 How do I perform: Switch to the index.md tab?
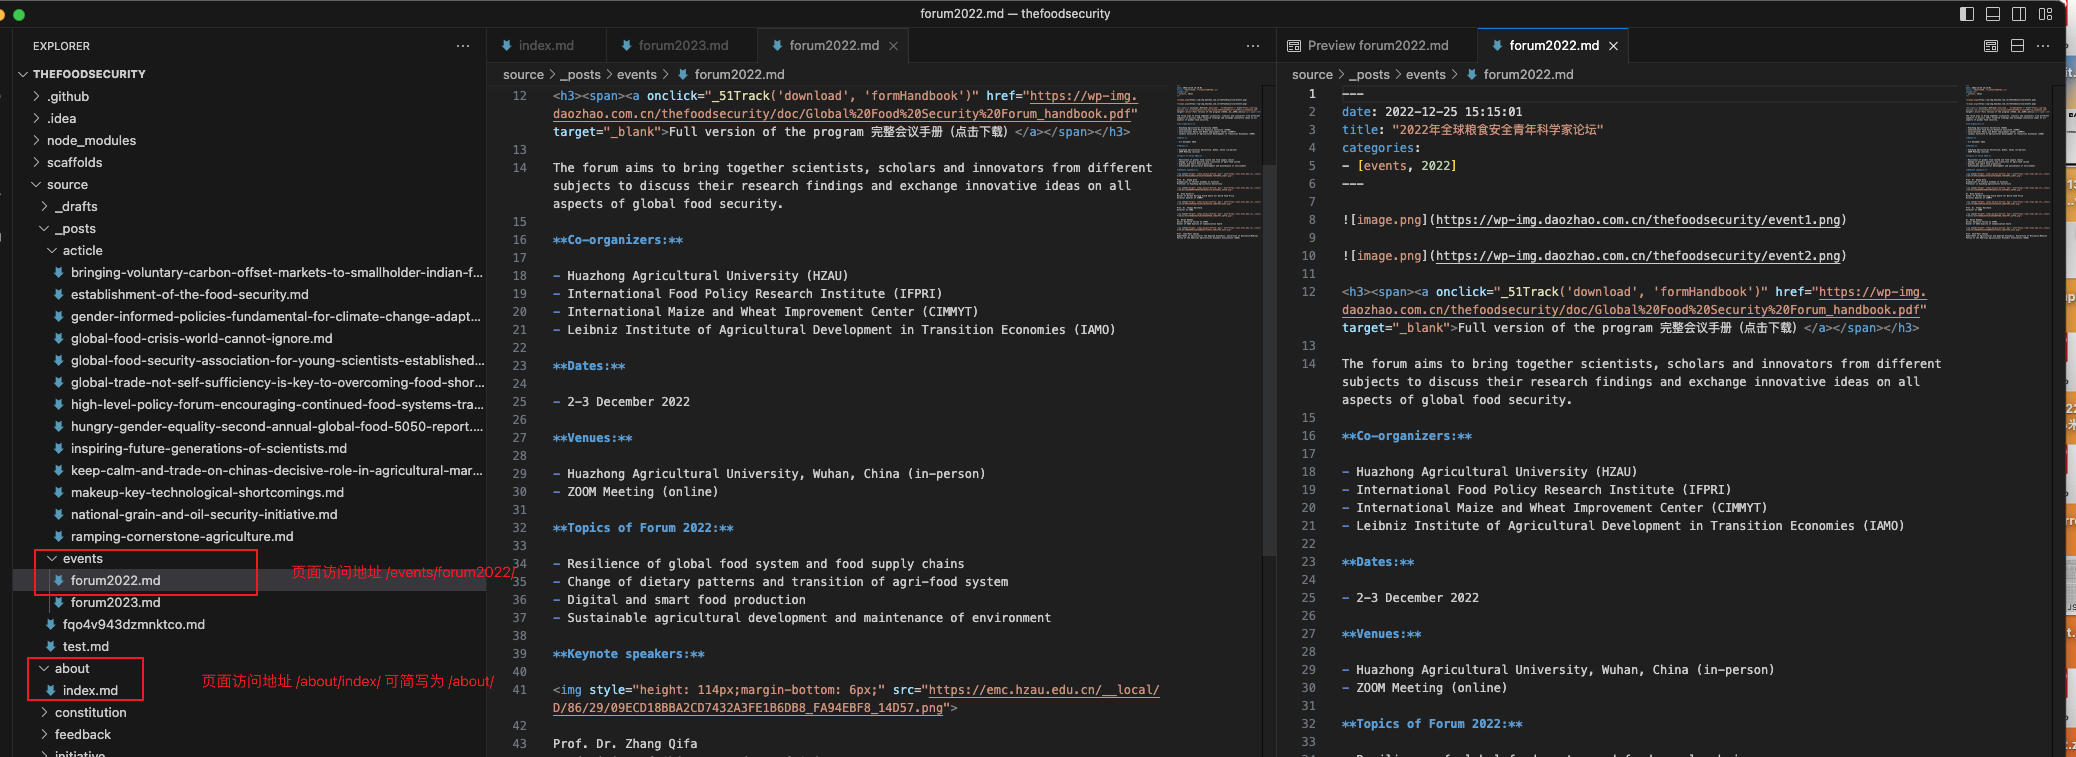(545, 46)
